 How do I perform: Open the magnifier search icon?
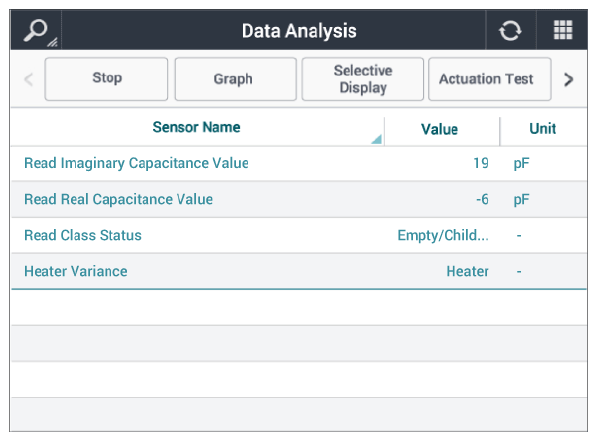point(36,30)
